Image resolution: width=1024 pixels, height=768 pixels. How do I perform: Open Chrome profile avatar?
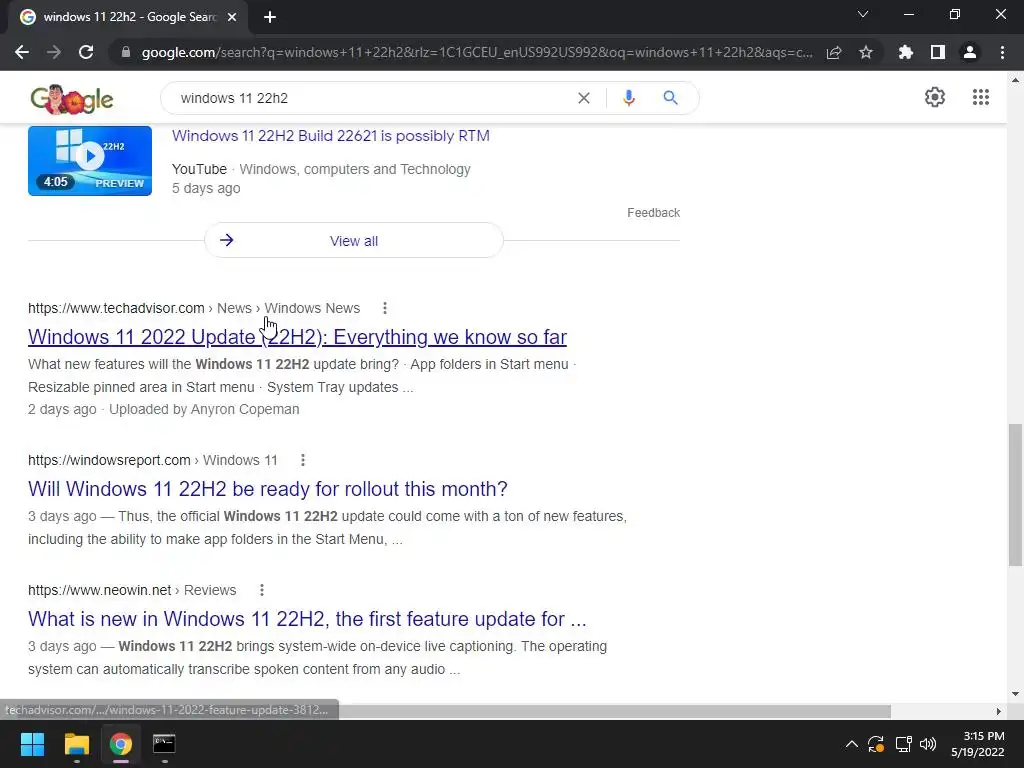pyautogui.click(x=970, y=52)
